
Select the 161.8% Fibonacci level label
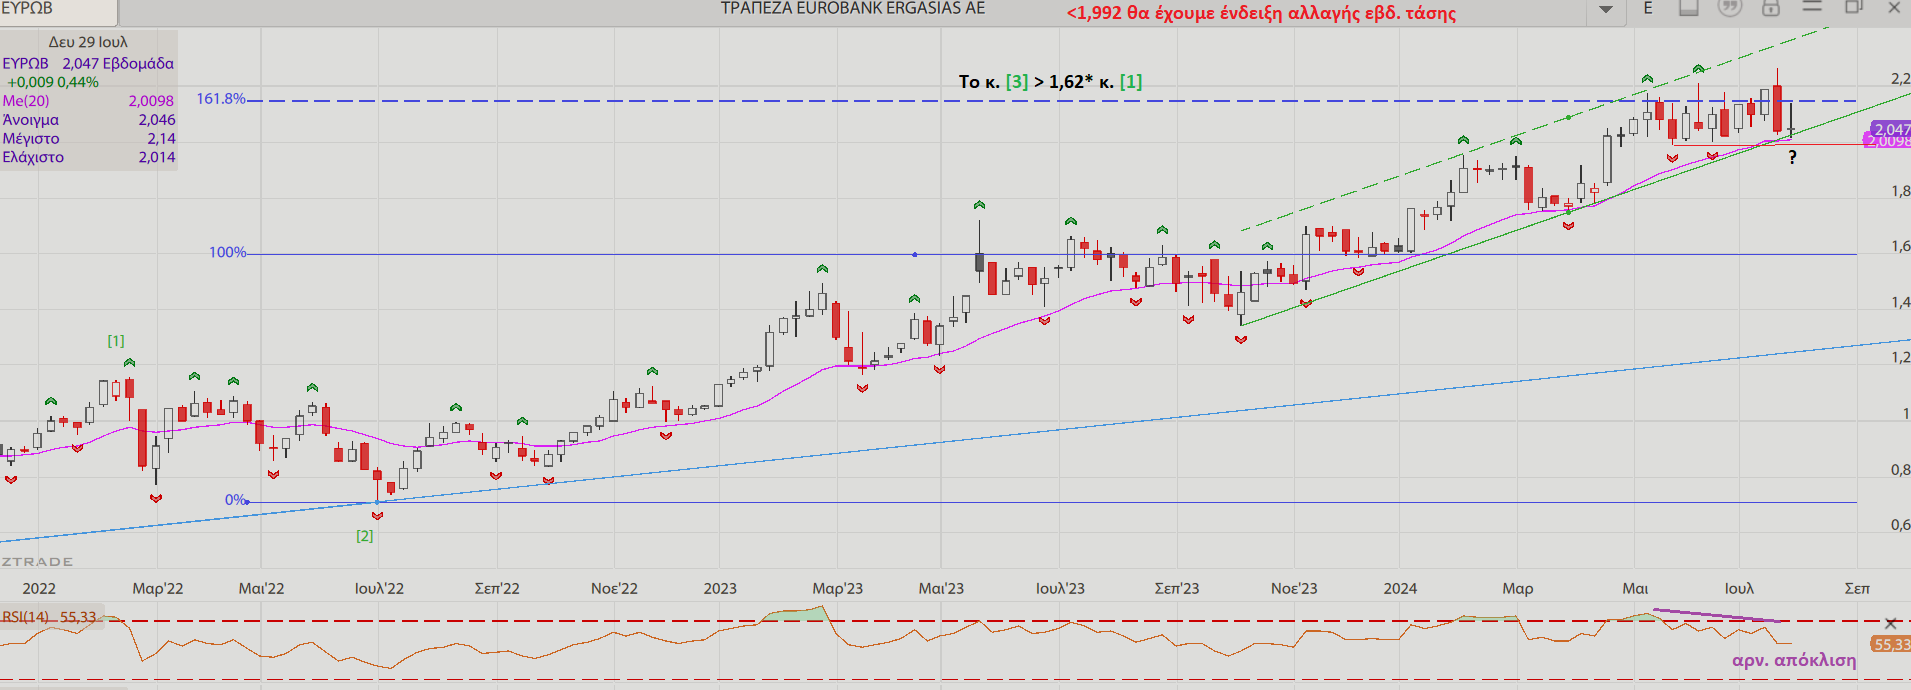(221, 99)
